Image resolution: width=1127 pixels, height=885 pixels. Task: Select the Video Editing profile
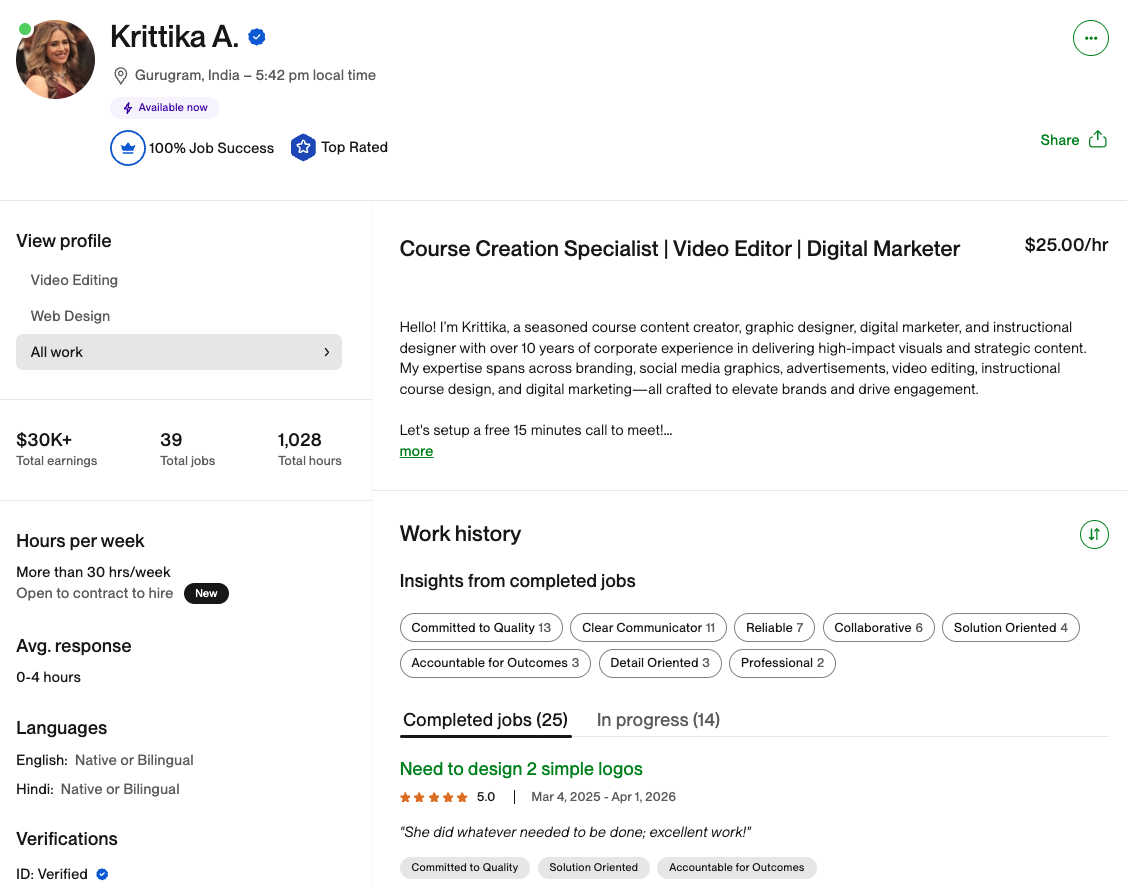coord(74,280)
